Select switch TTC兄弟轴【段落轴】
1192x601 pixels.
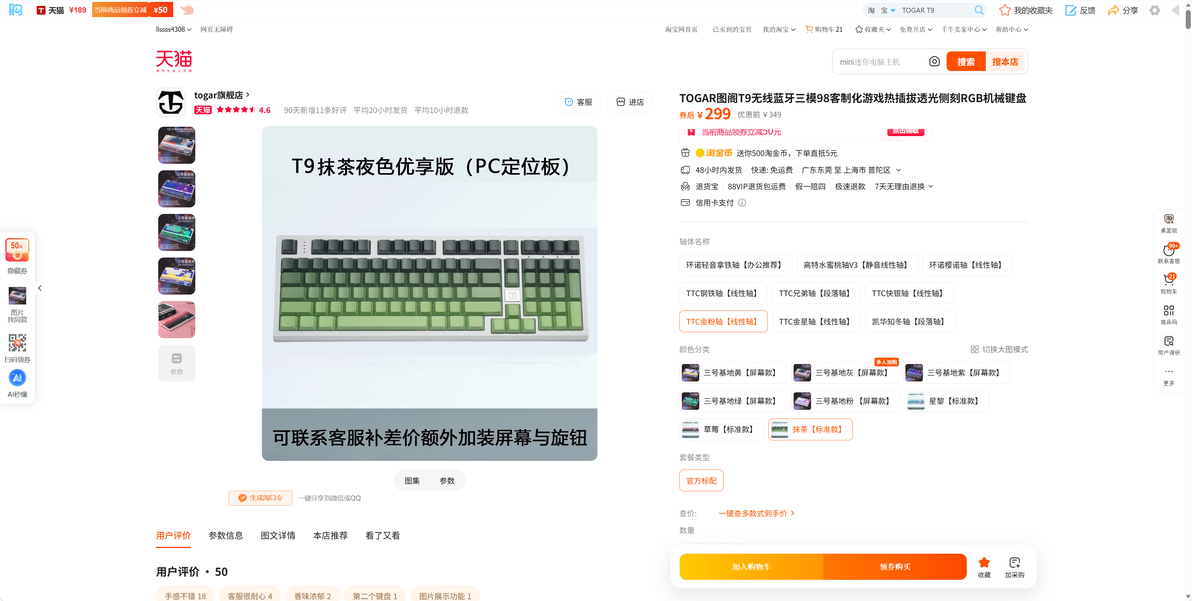pos(816,293)
